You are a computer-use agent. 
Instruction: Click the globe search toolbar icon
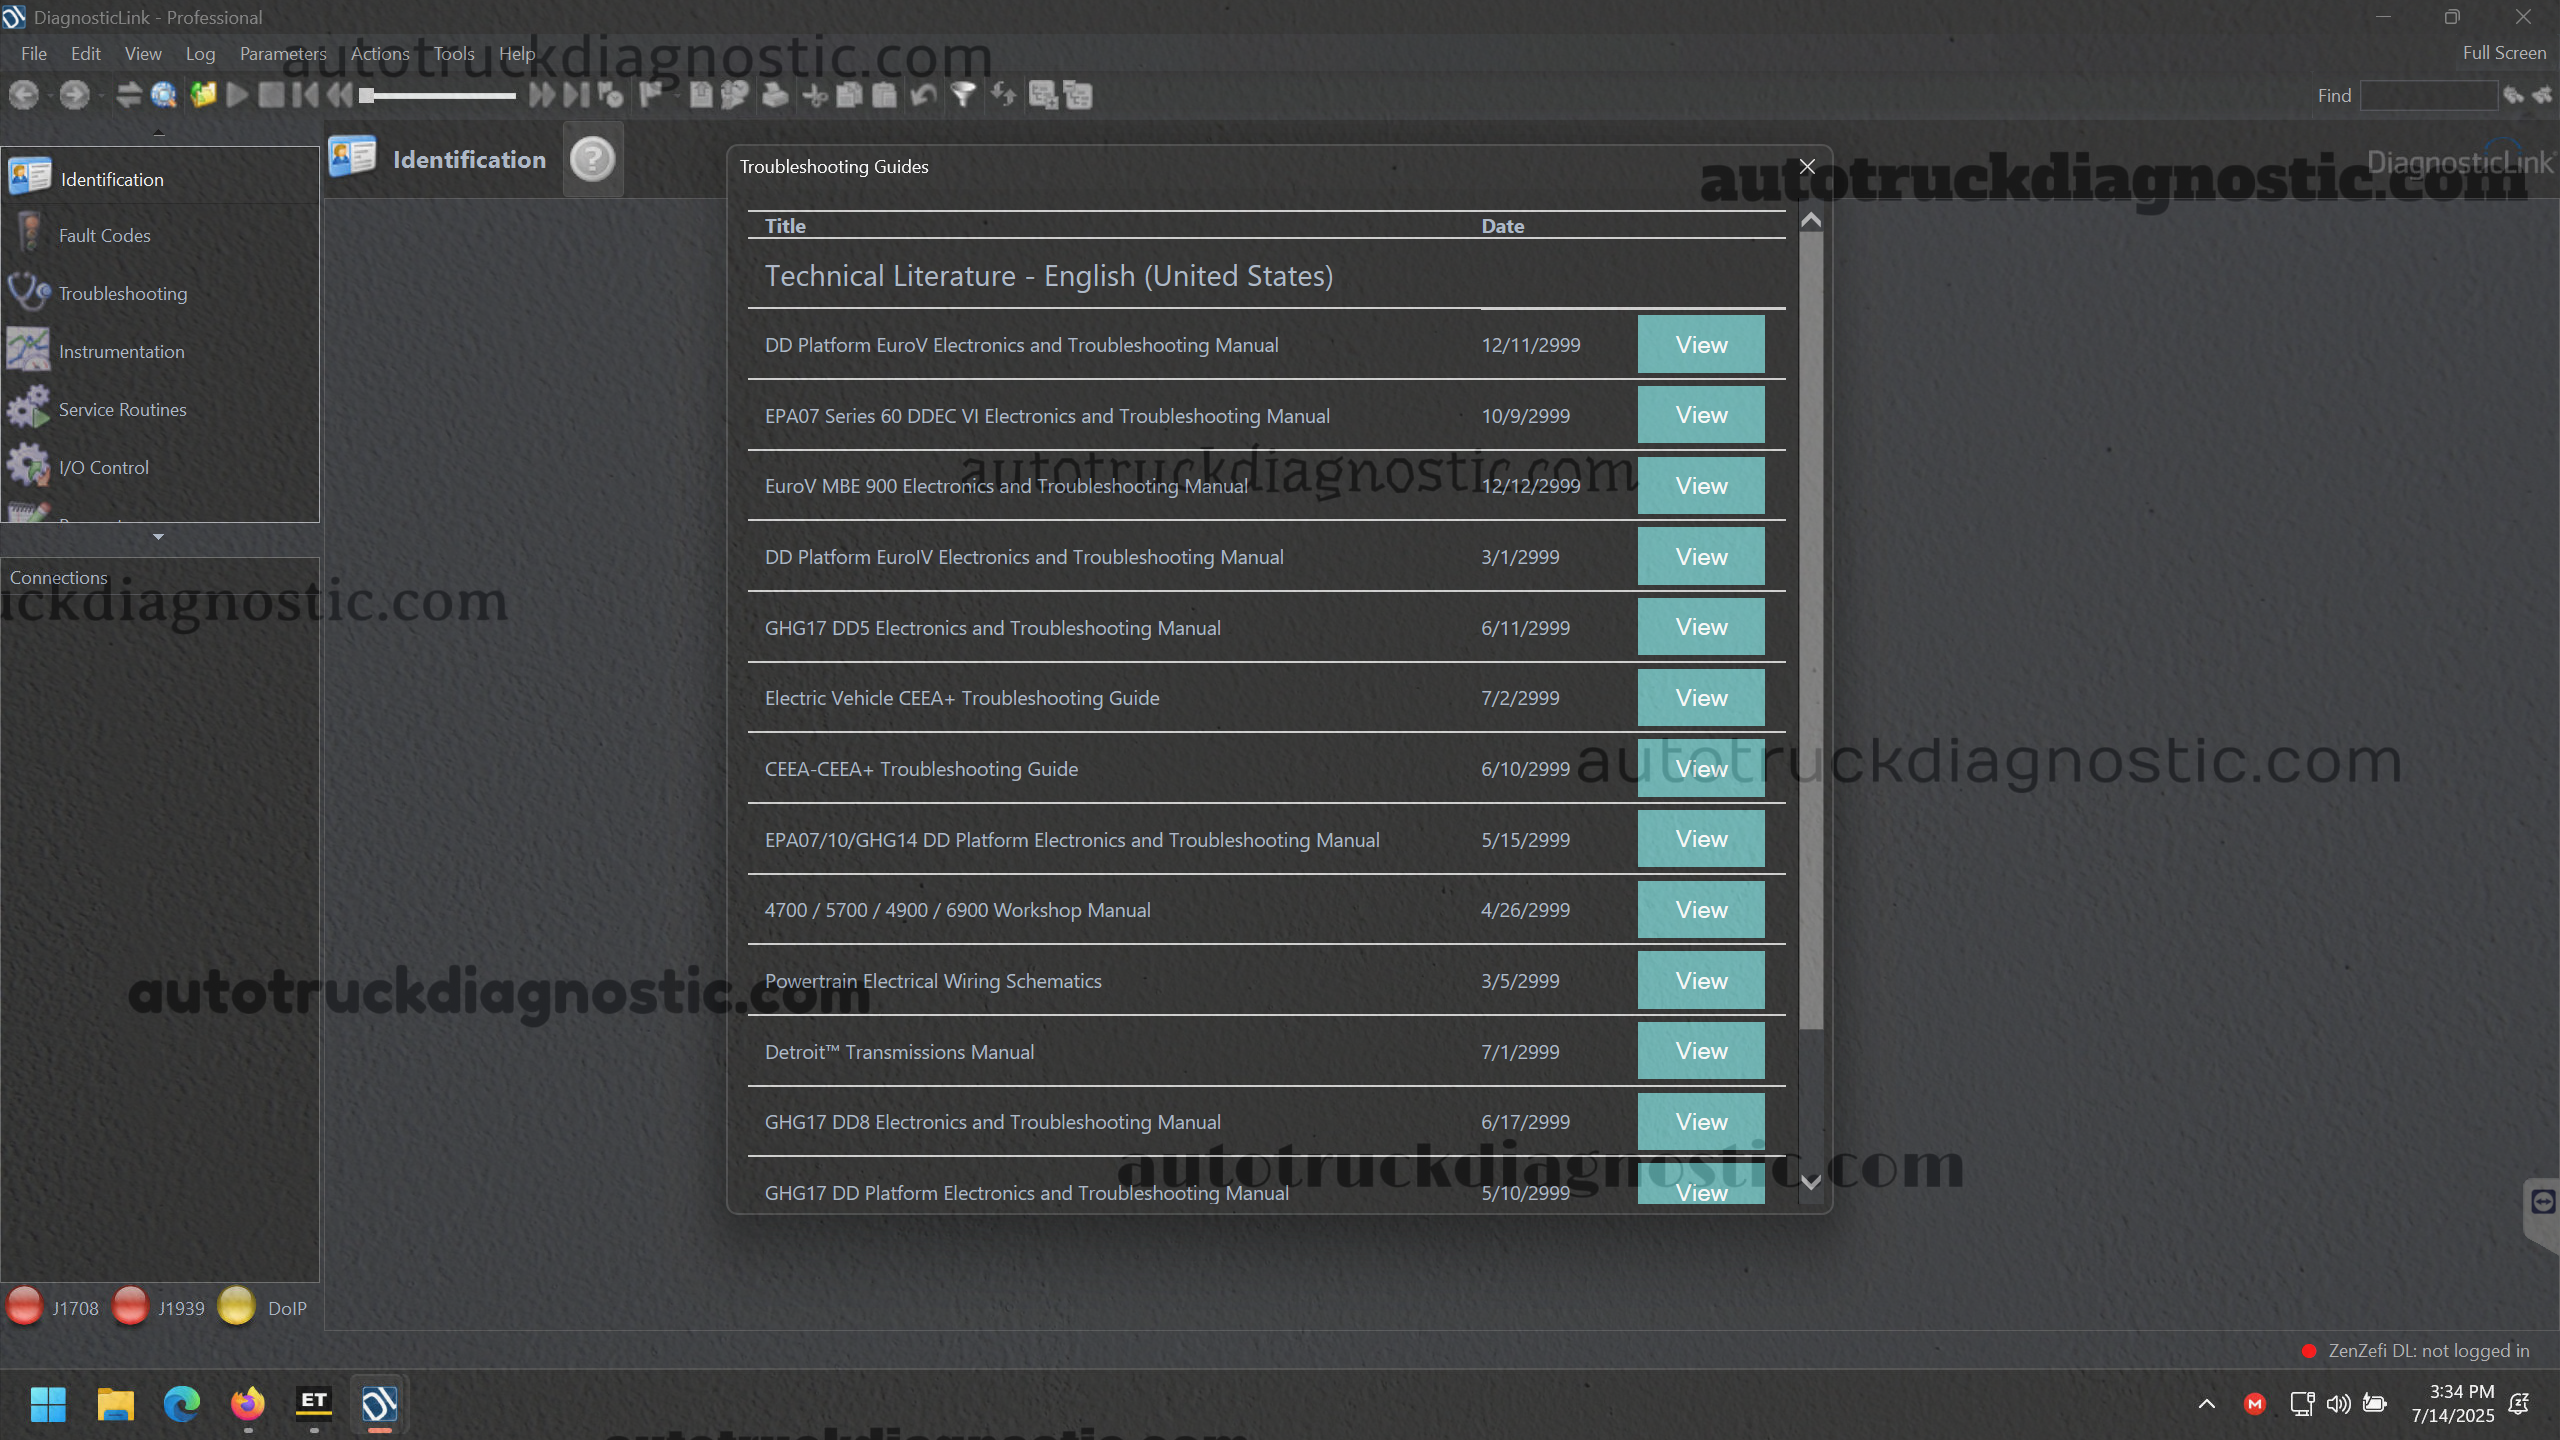164,95
